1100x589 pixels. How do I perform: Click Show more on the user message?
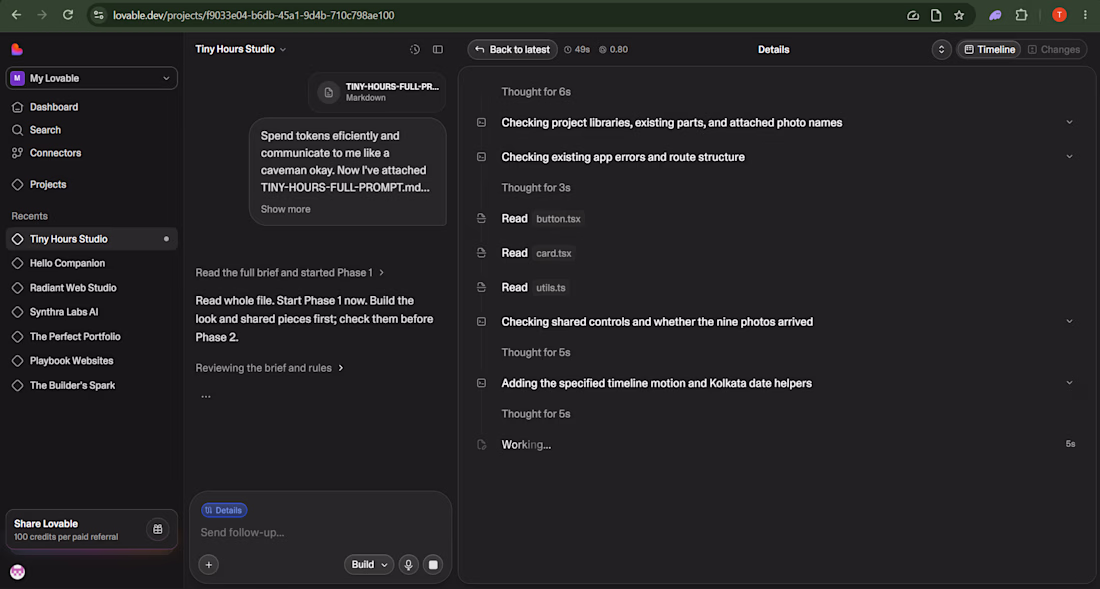point(286,209)
